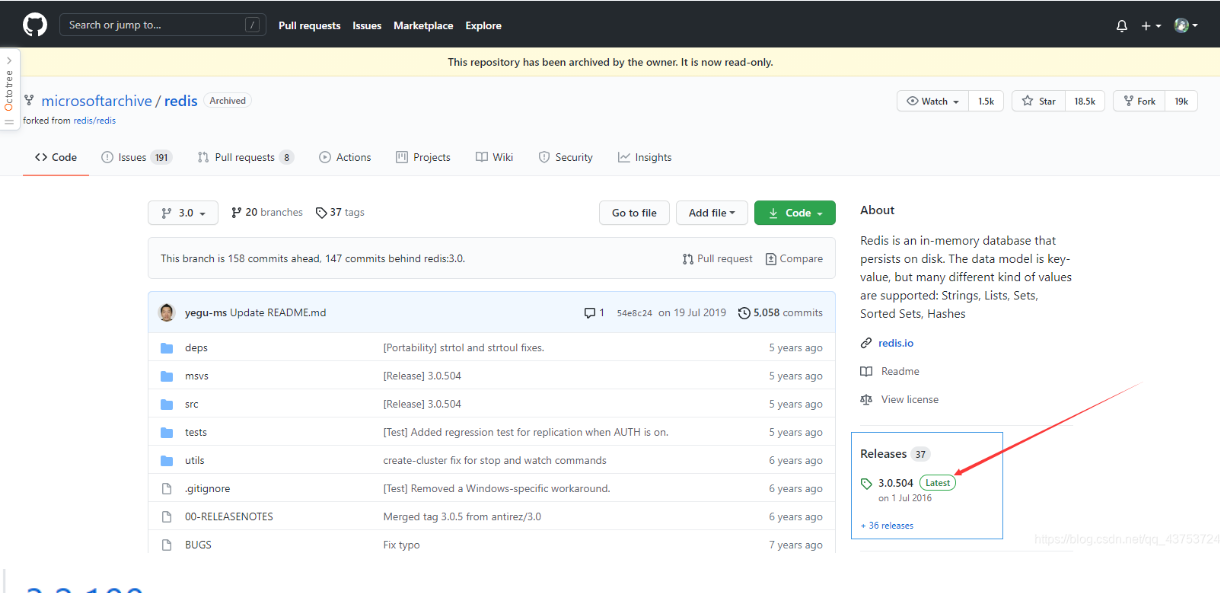The image size is (1220, 593).
Task: Open the Update README.md commit message
Action: coord(278,313)
